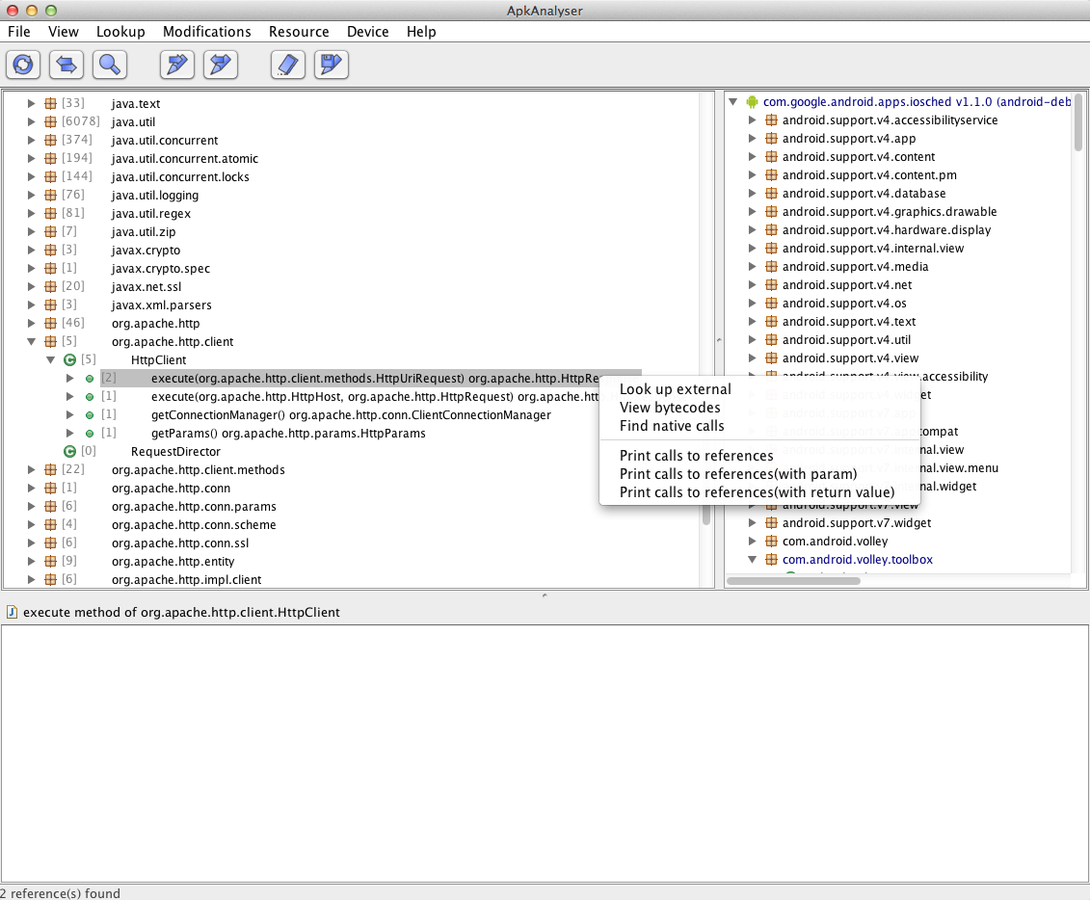Screen dimensions: 1090x900
Task: Choose Print calls to references menu entry
Action: (x=760, y=456)
